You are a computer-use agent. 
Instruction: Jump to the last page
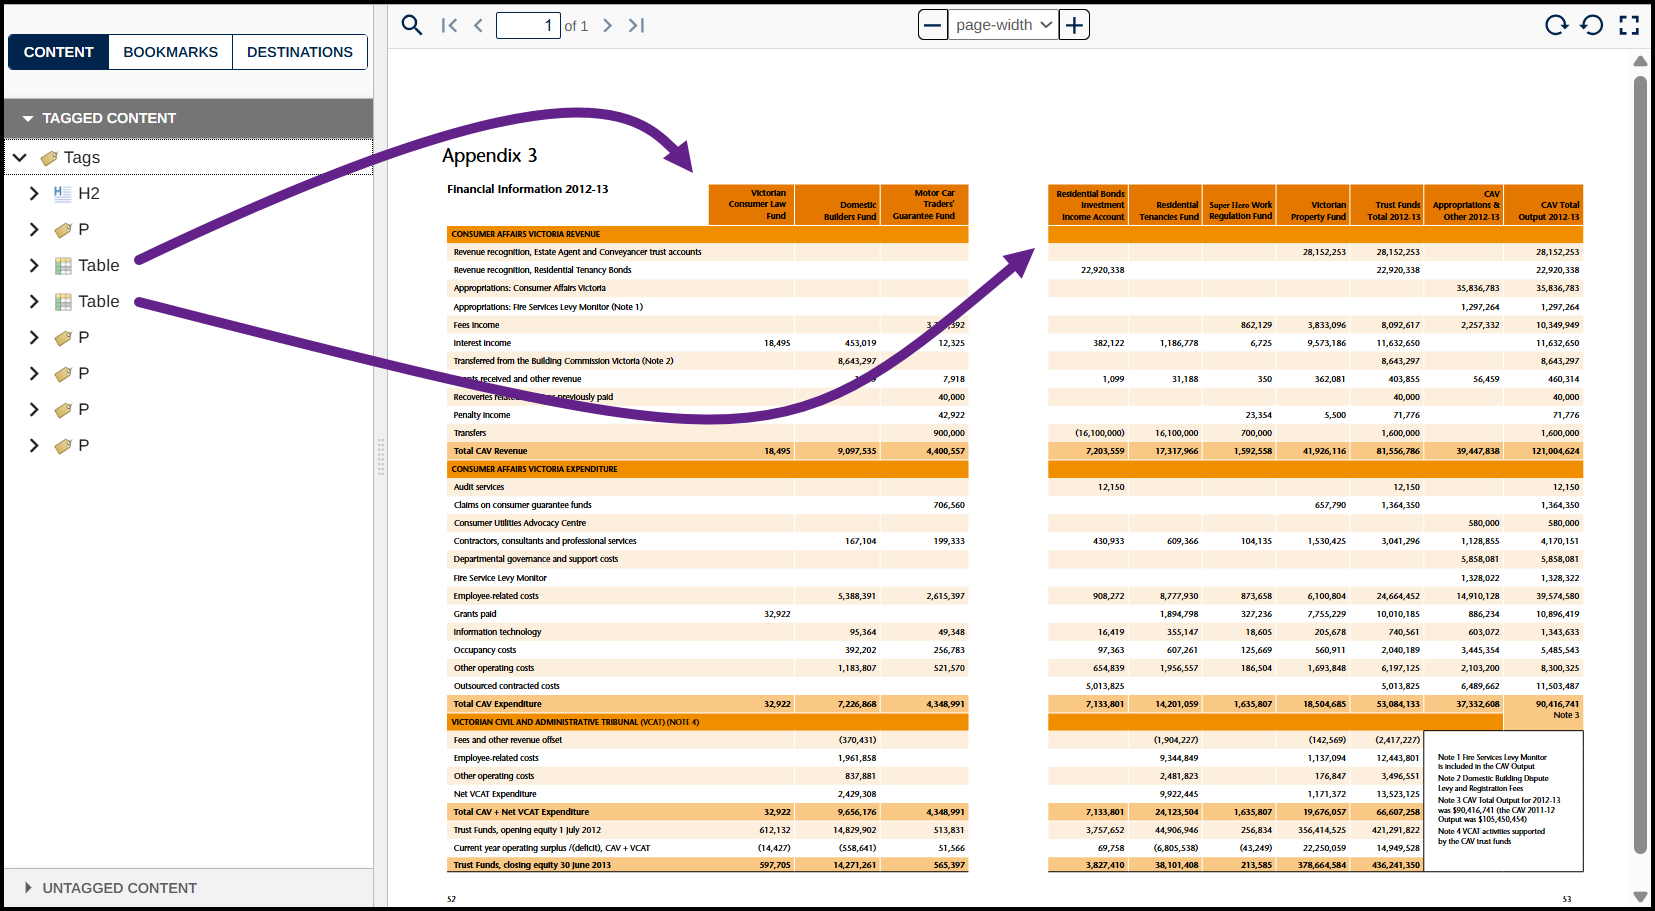pos(636,25)
